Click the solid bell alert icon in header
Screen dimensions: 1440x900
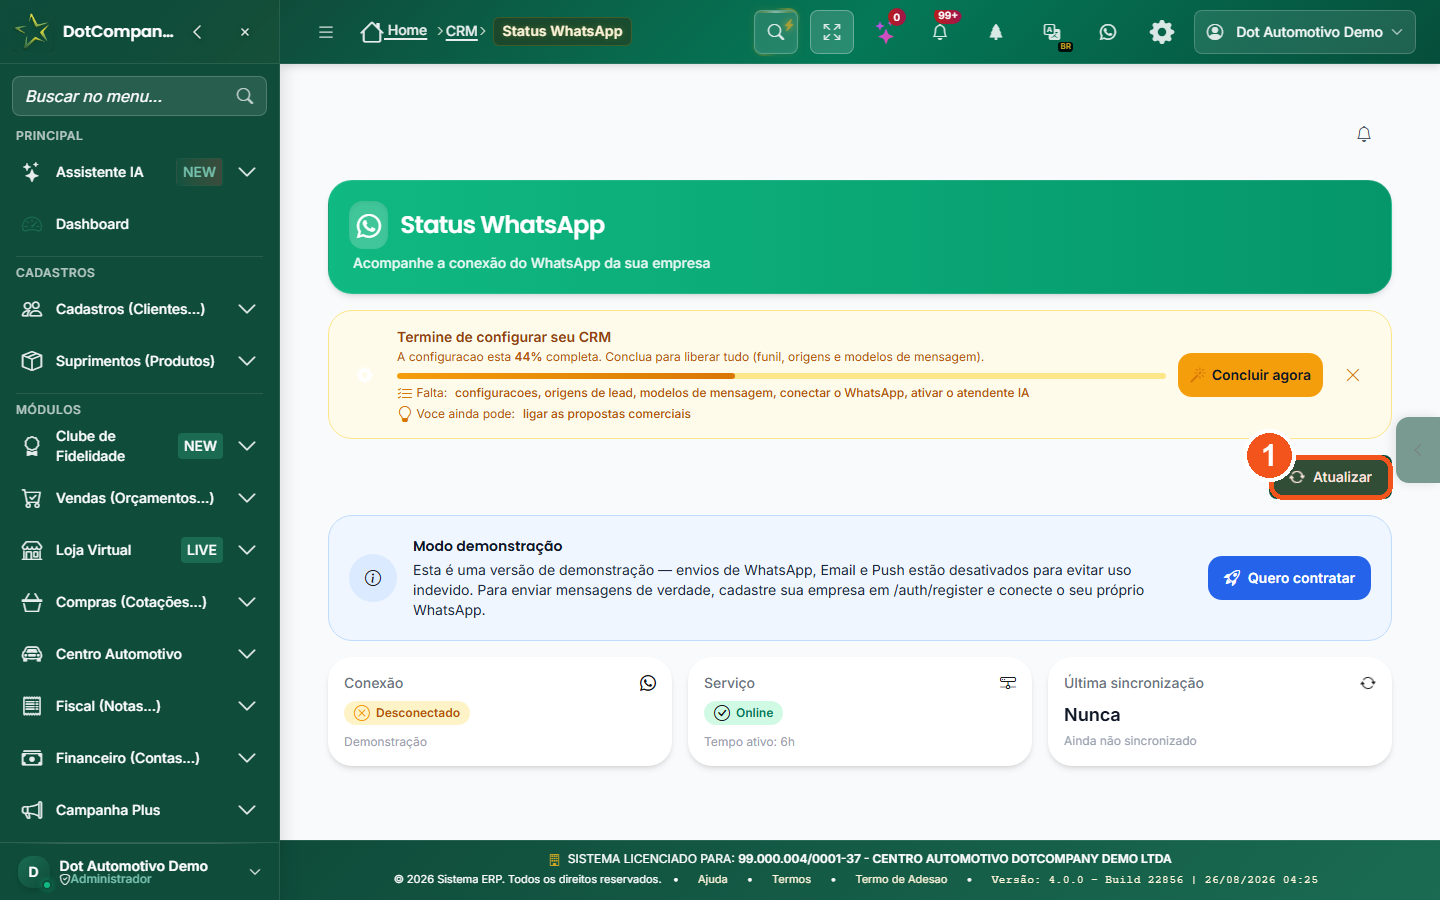[996, 32]
